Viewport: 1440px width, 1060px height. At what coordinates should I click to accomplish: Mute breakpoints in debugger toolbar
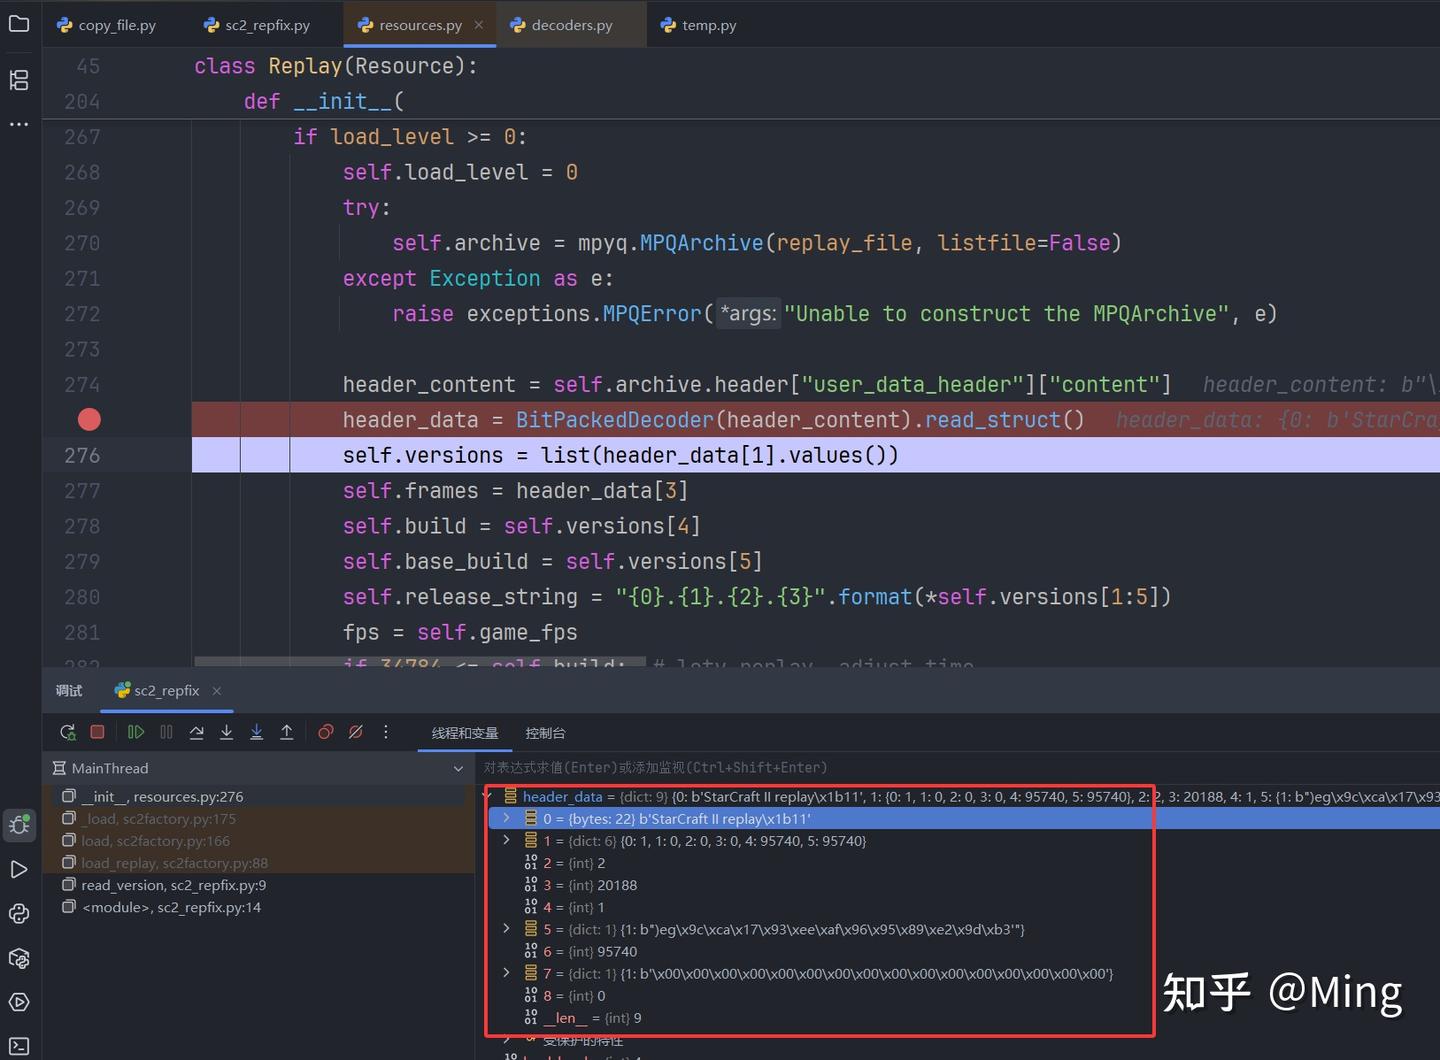coord(355,732)
